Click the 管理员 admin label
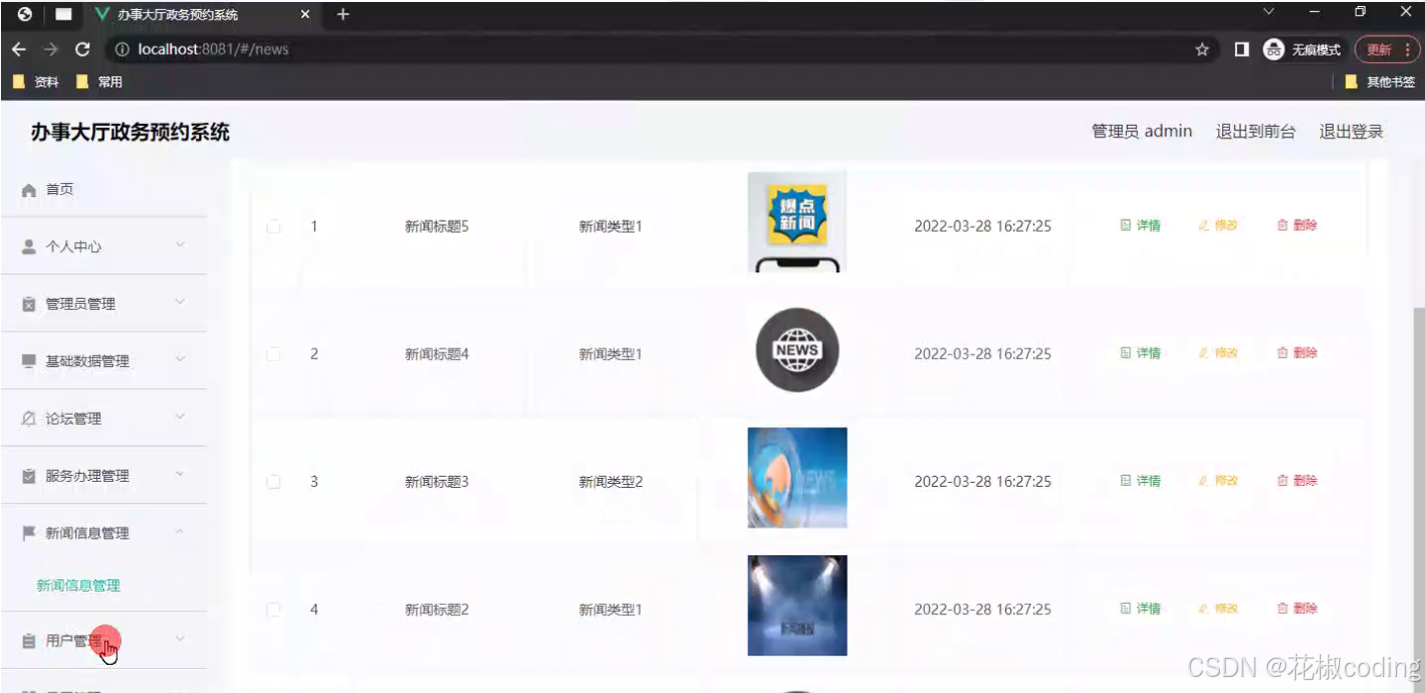This screenshot has width=1425, height=693. (1142, 131)
